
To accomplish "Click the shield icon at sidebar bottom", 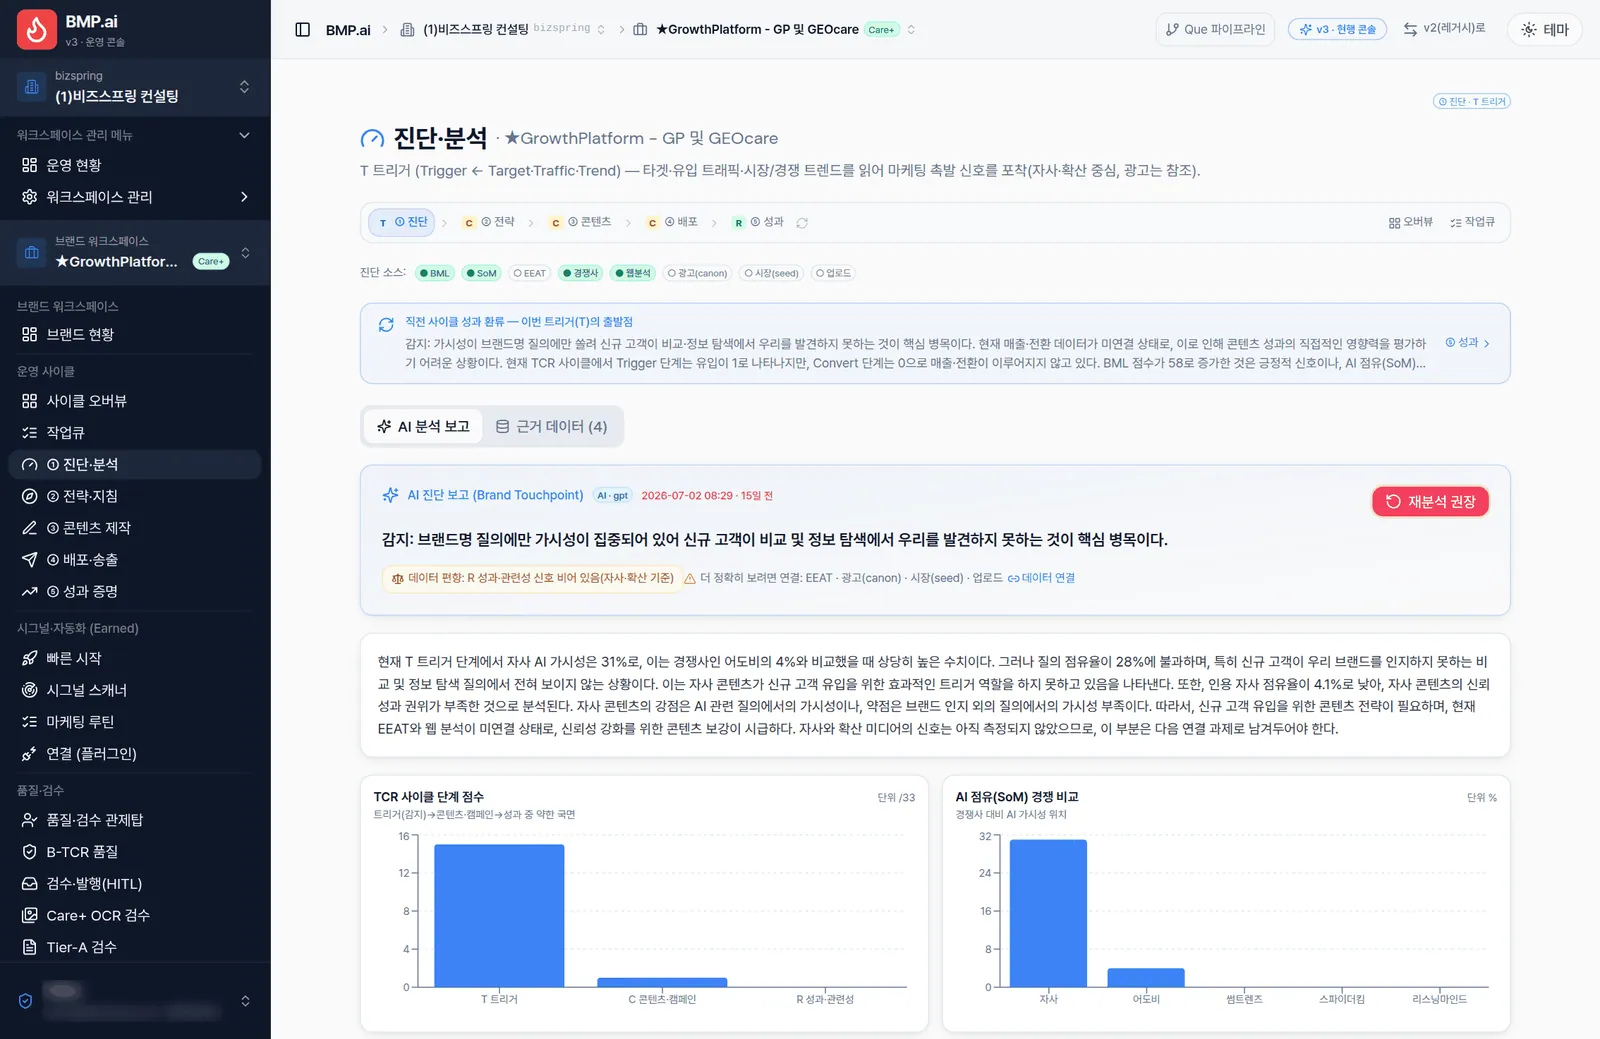I will 26,1001.
